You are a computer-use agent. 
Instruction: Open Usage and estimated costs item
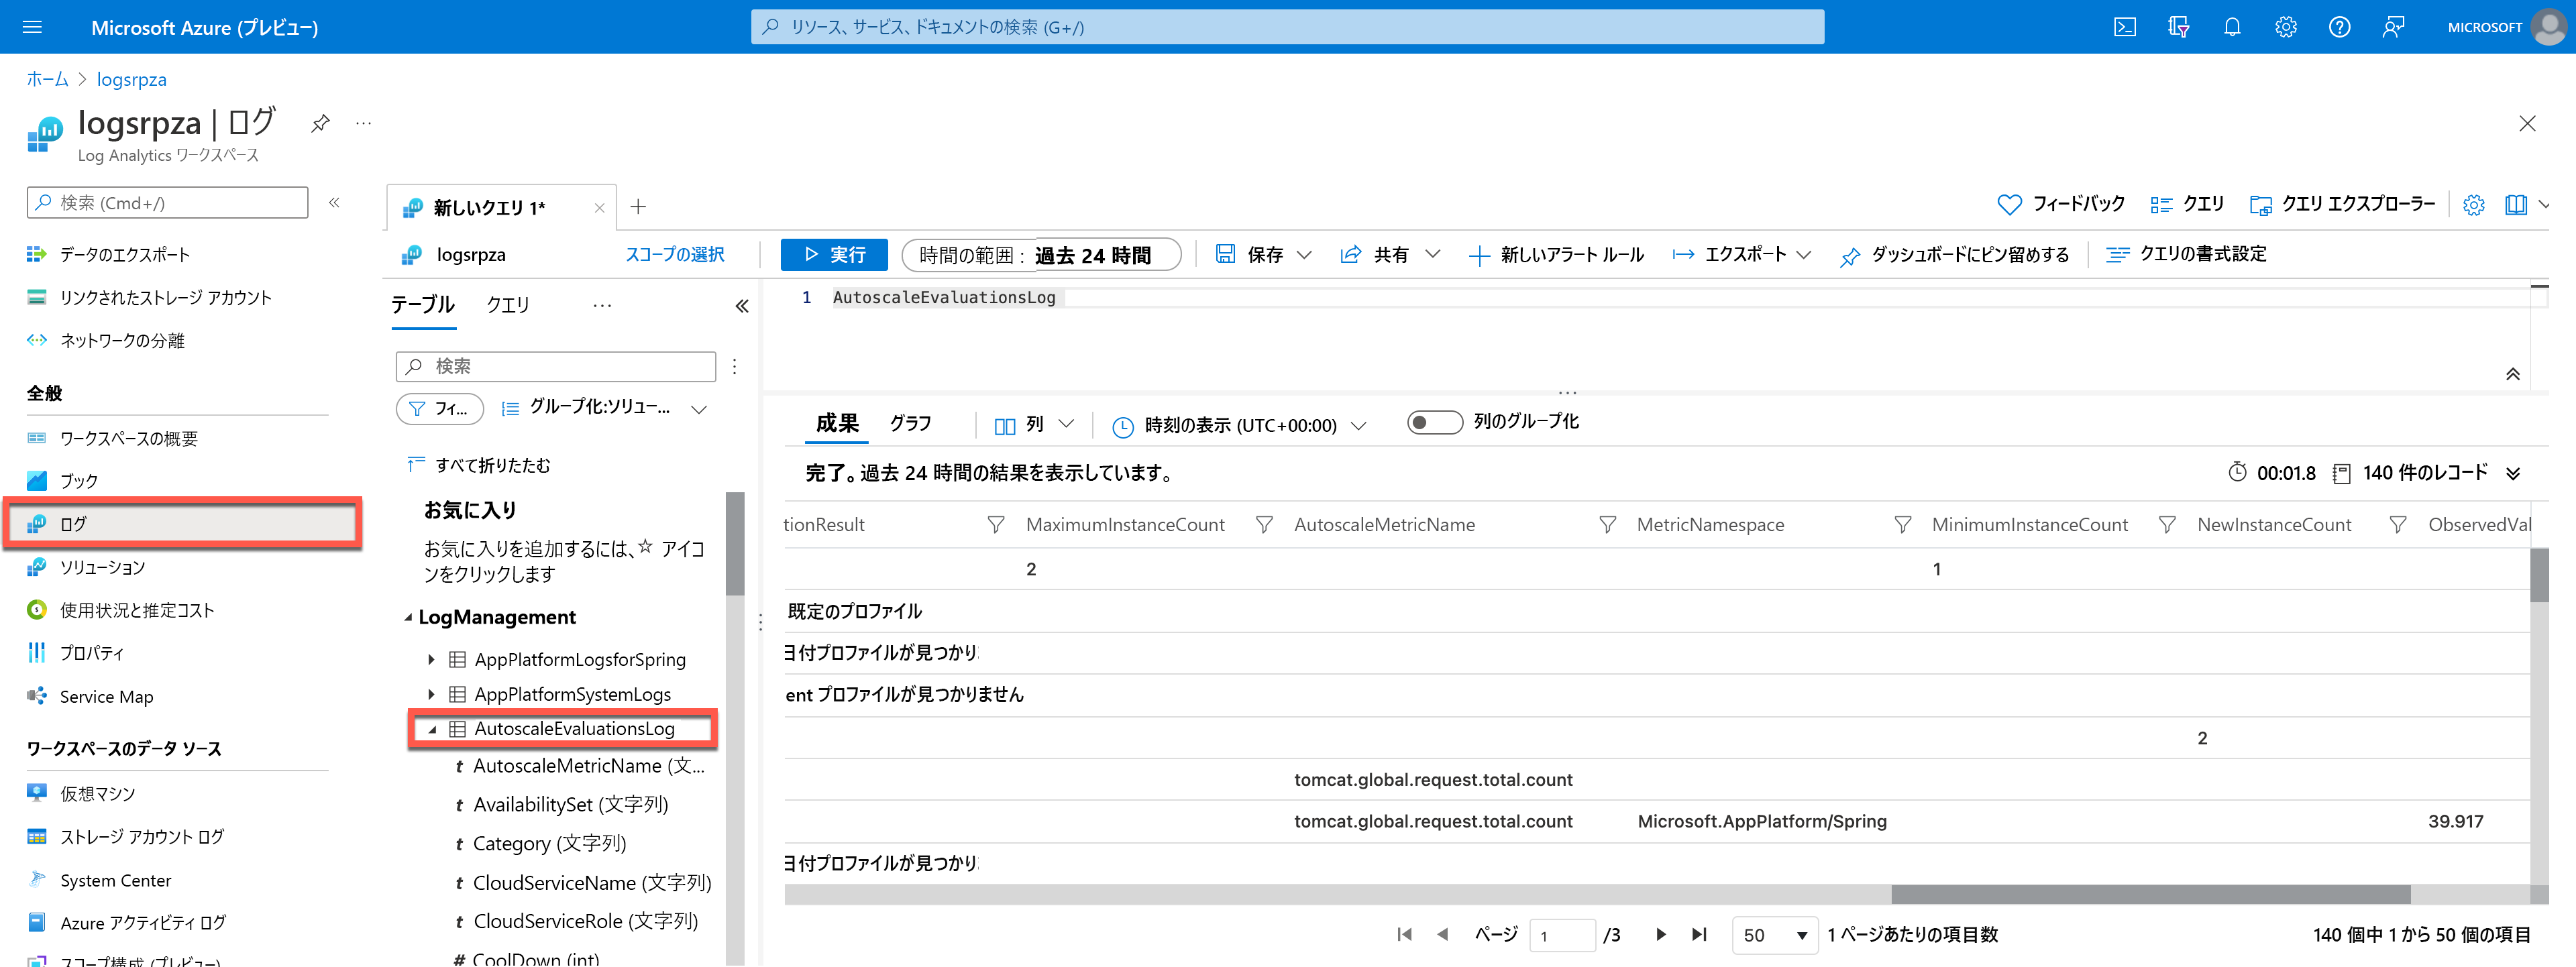pyautogui.click(x=137, y=610)
